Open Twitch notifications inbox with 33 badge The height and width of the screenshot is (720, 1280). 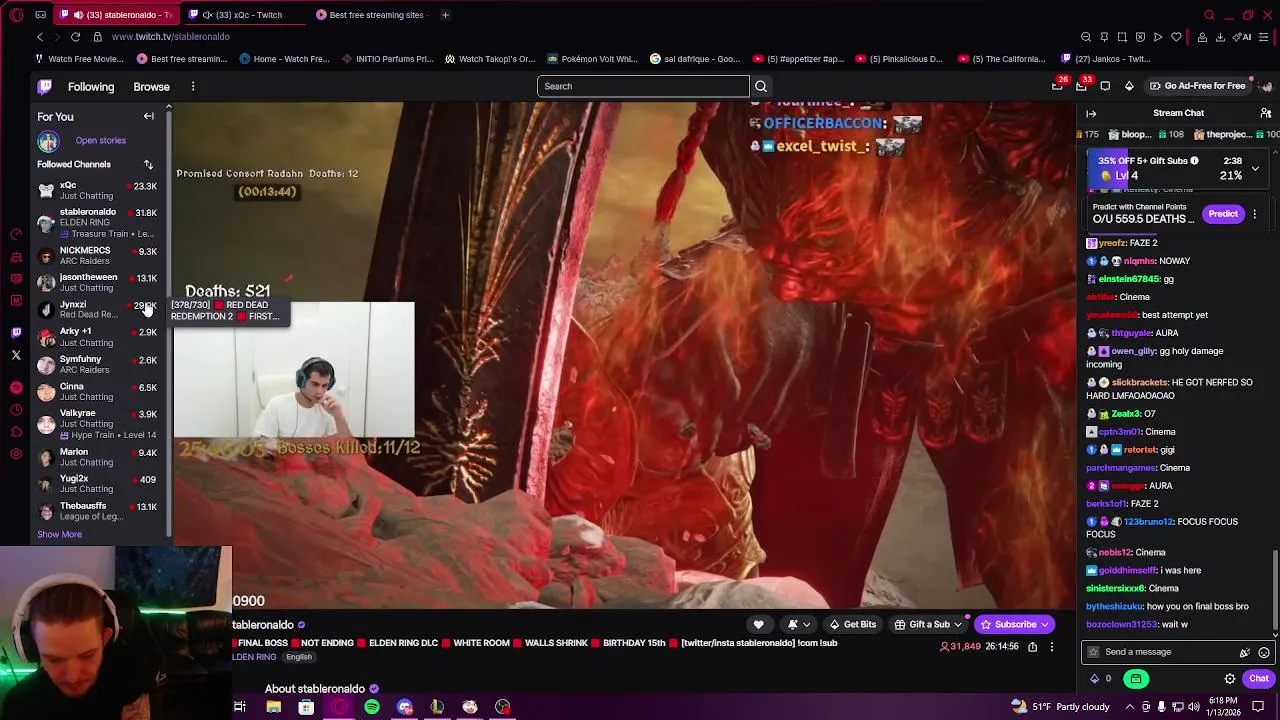coord(1081,86)
